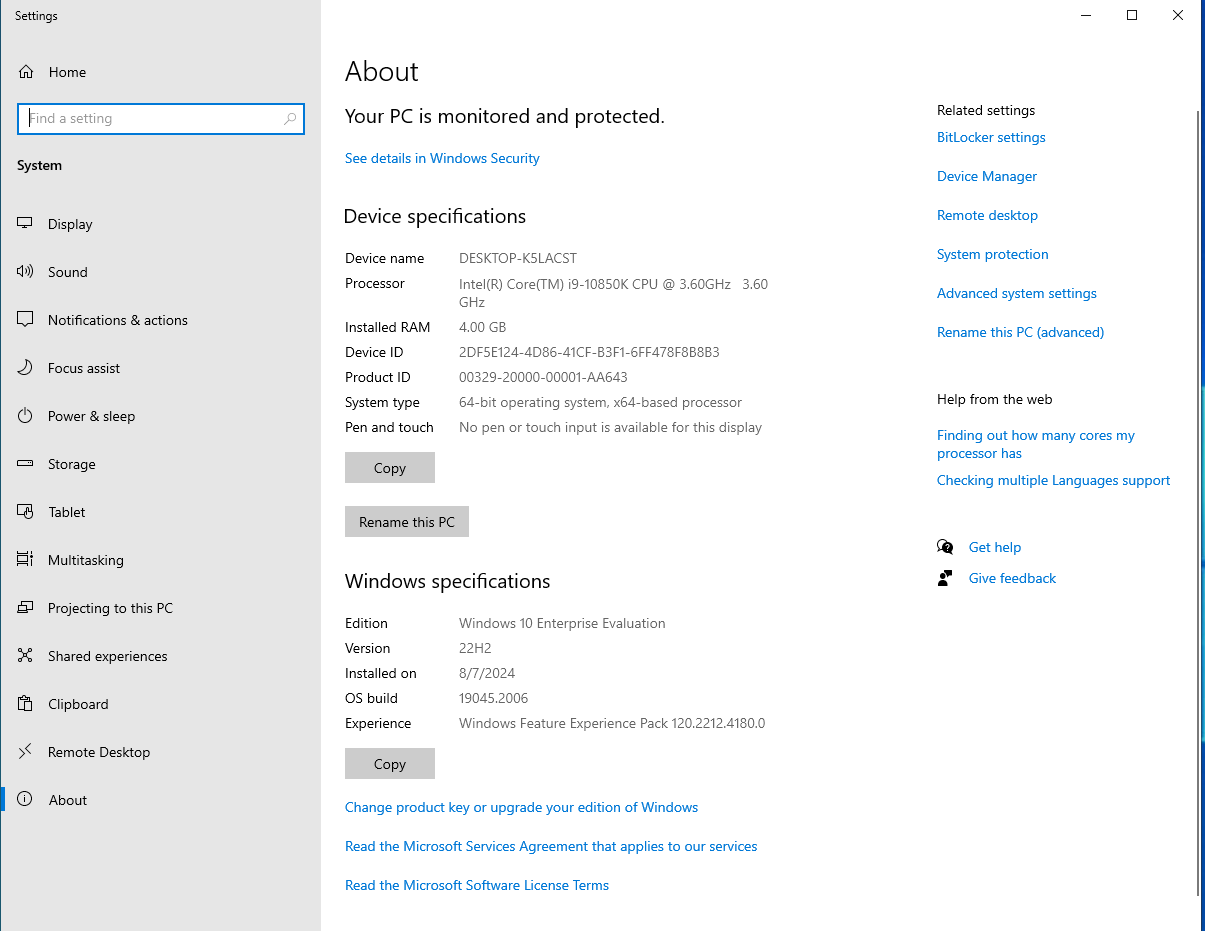Click the Multitasking icon
The image size is (1205, 931).
26,560
